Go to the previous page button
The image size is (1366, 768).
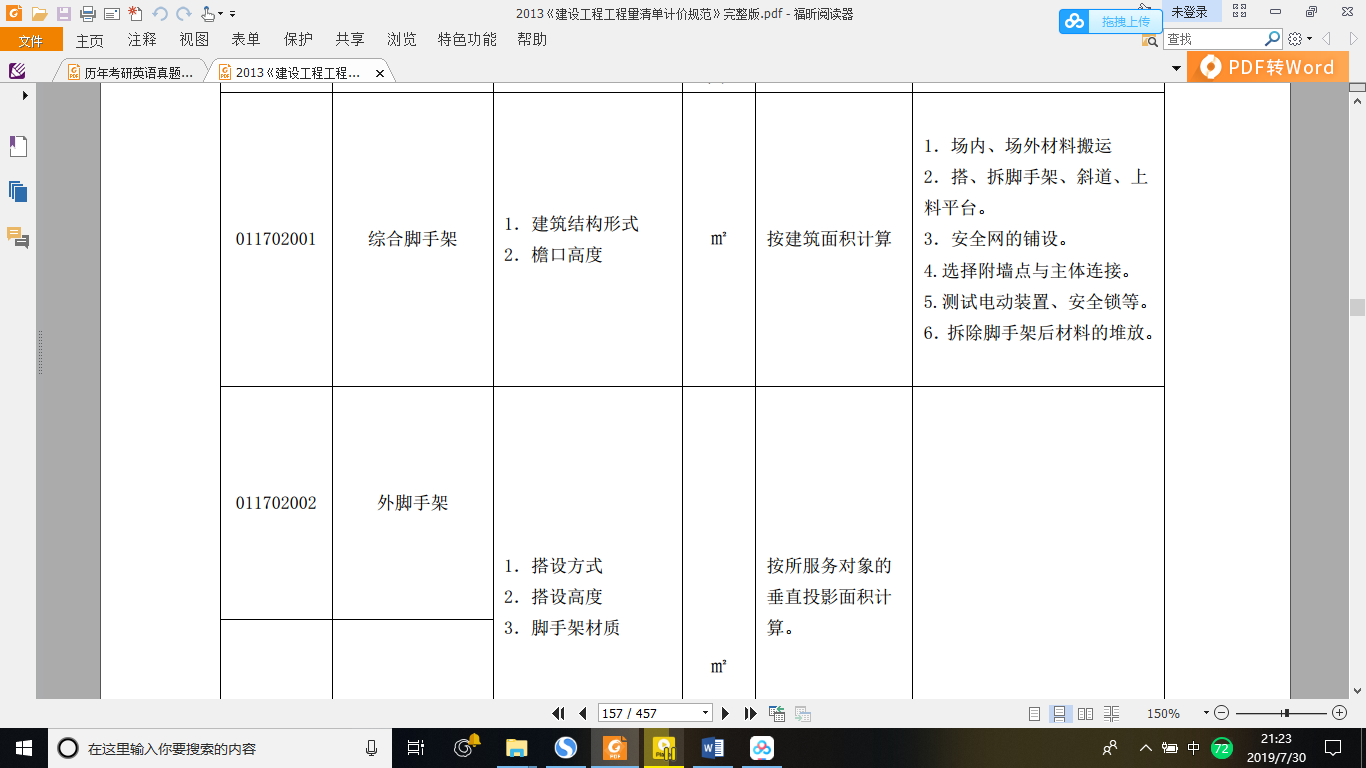coord(582,713)
